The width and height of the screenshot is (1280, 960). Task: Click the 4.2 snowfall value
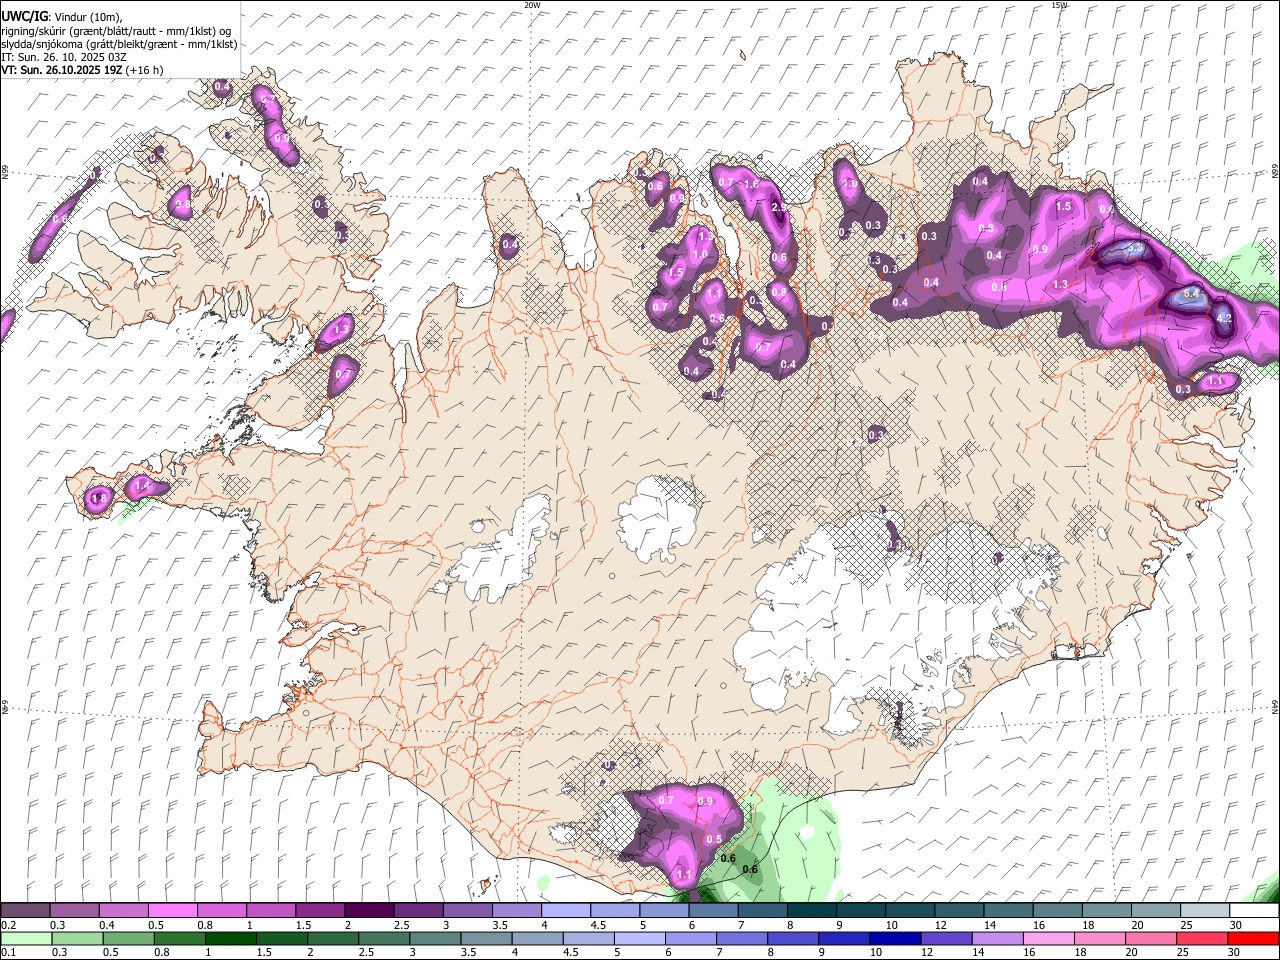coord(1223,318)
